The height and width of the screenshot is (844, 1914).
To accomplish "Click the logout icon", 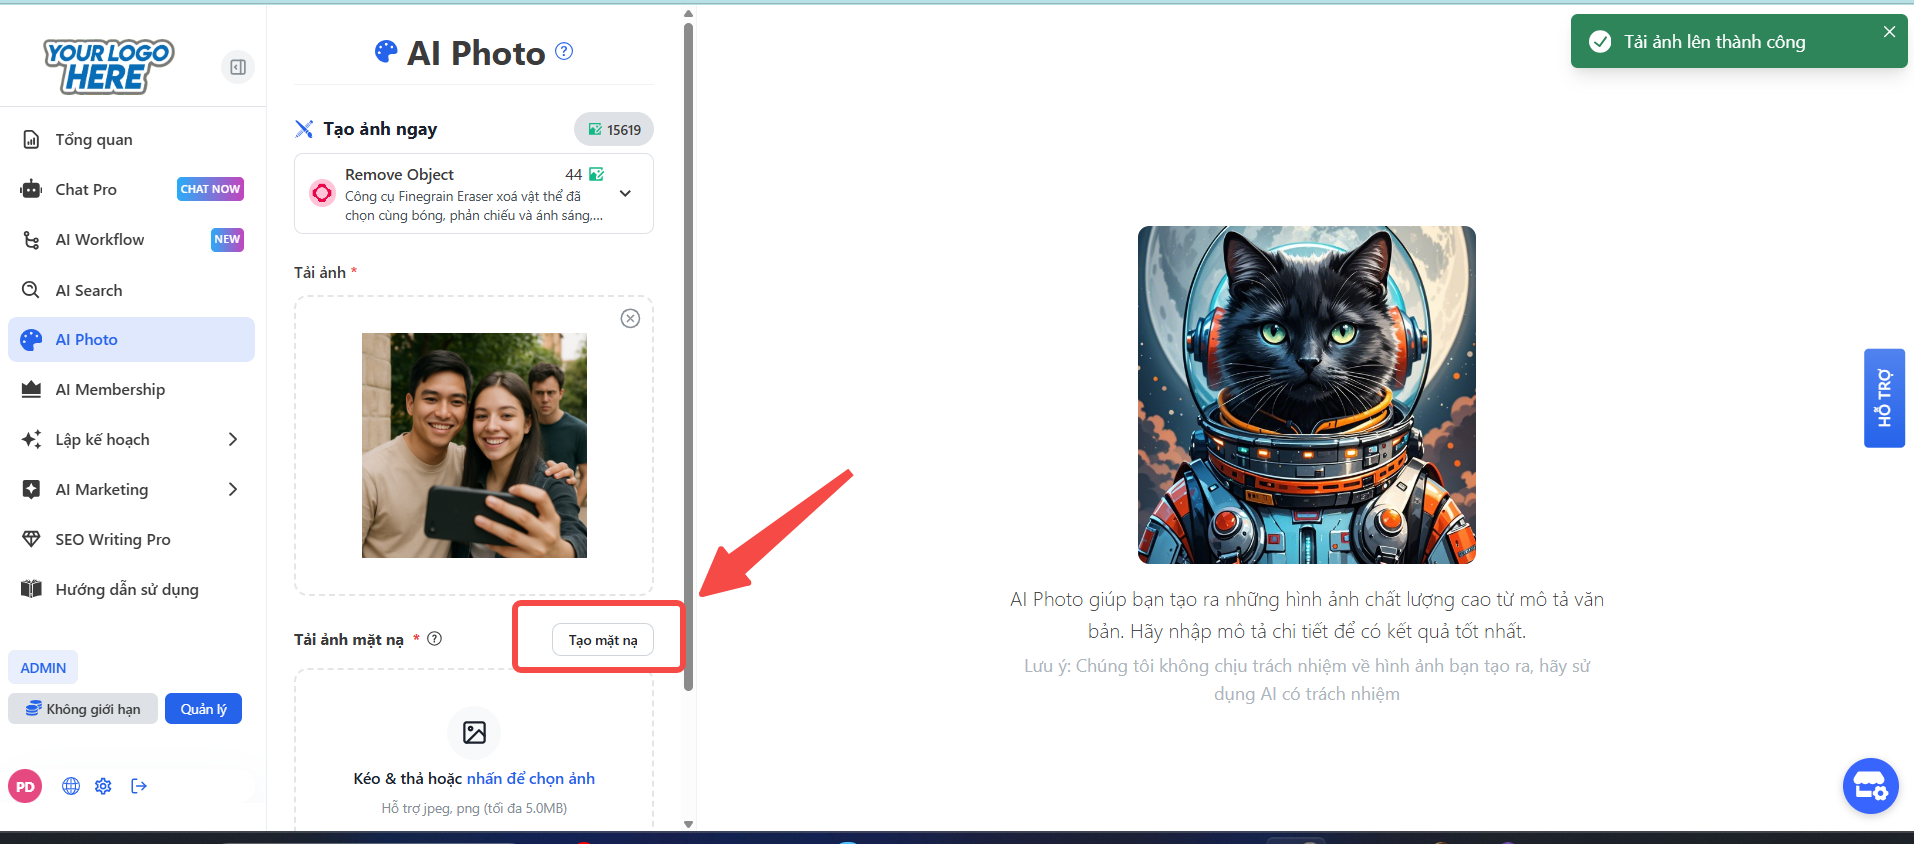I will pos(139,786).
